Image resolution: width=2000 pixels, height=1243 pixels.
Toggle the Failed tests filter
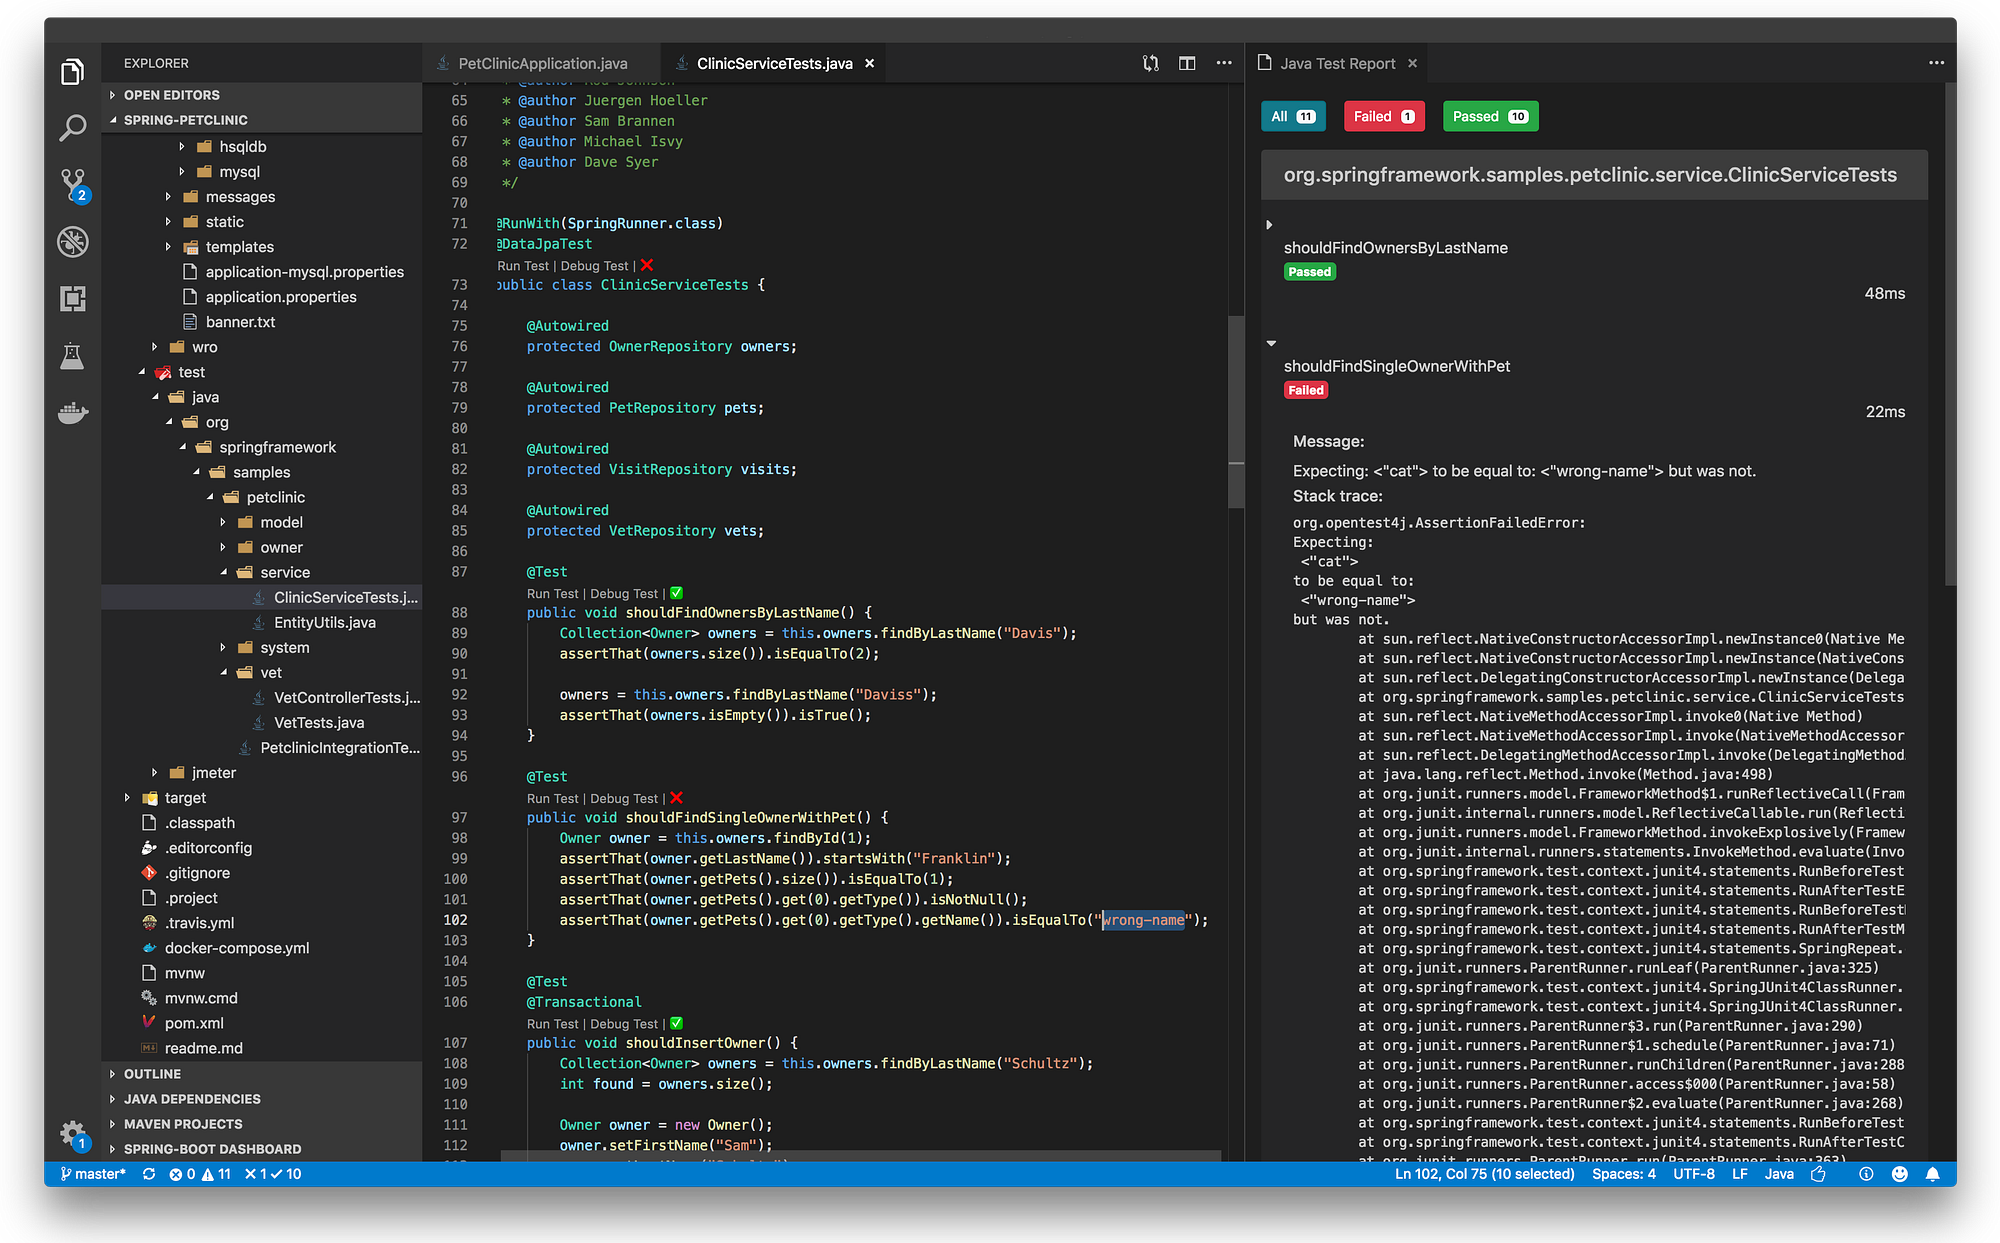[1383, 116]
